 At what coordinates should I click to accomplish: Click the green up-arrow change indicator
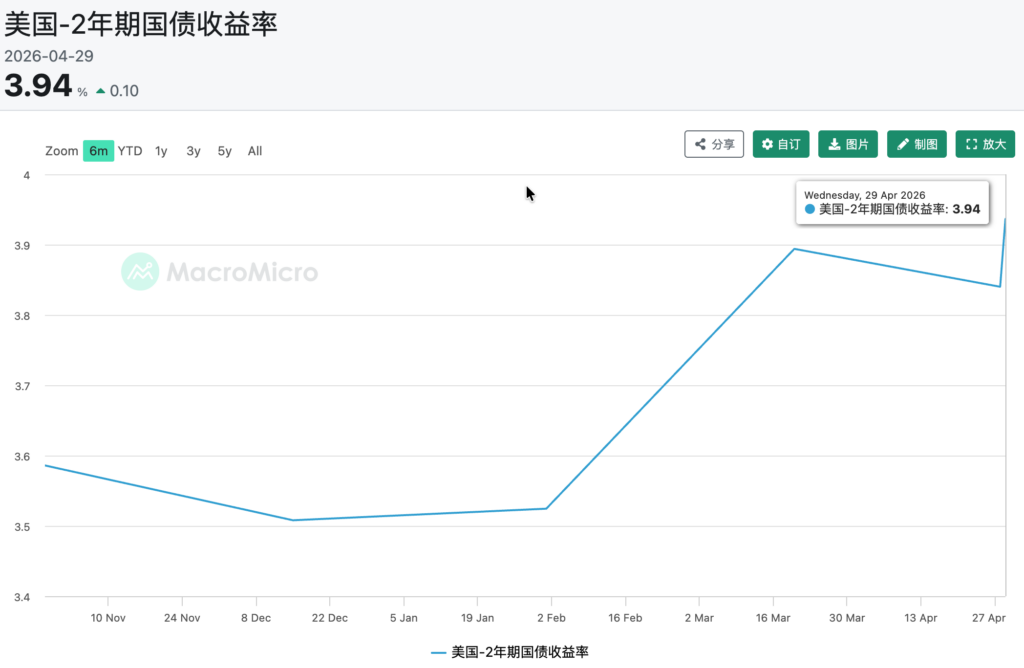click(x=101, y=91)
